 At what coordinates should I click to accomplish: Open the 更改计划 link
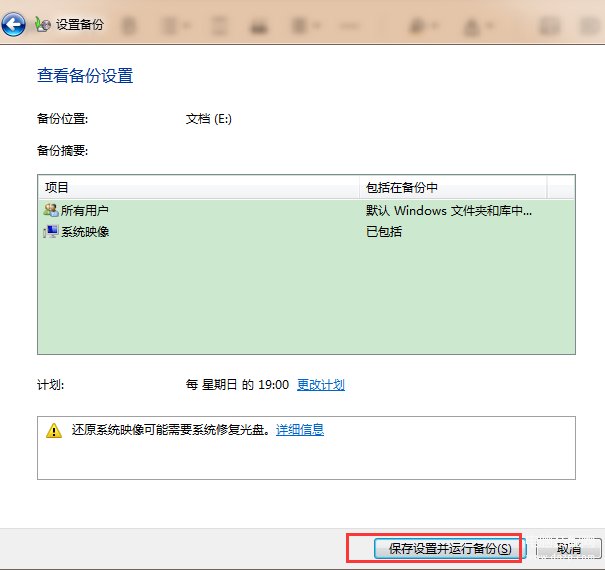321,385
